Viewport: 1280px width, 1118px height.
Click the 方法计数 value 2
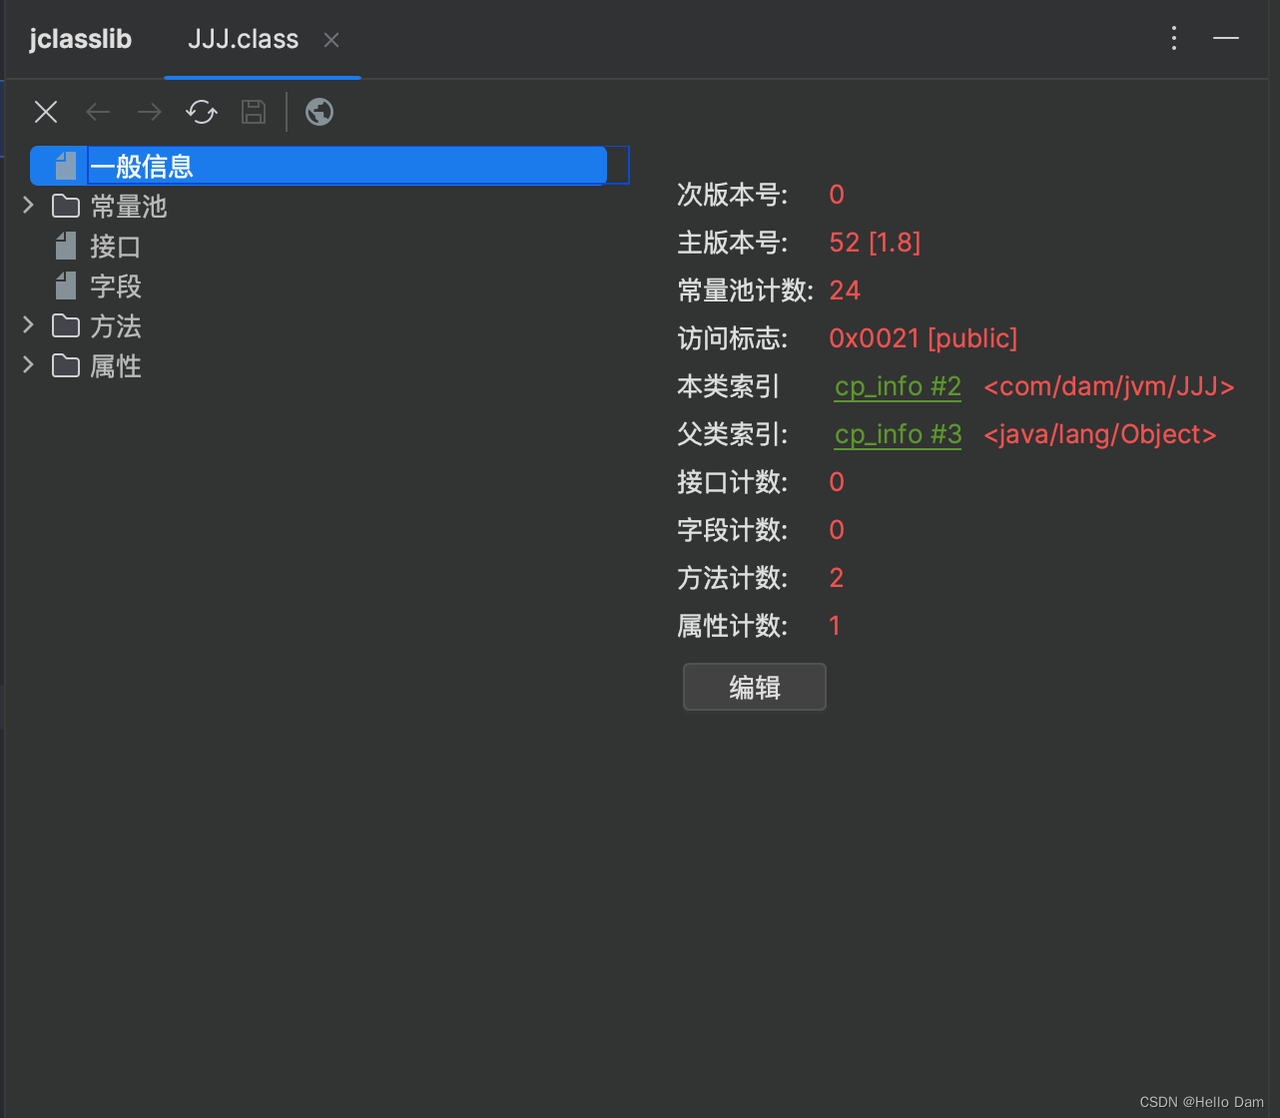point(837,578)
